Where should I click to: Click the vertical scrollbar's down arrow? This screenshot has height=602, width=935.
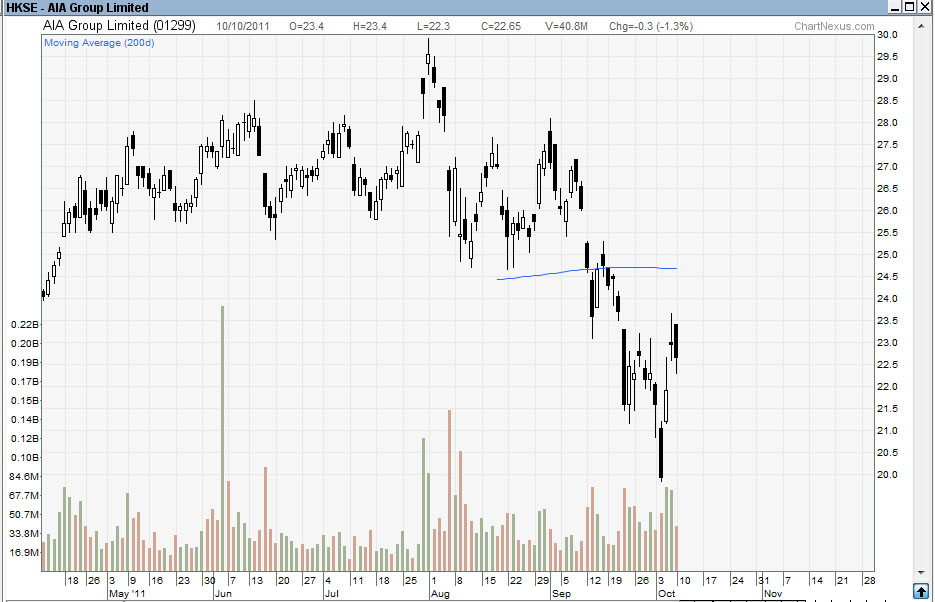(x=921, y=572)
